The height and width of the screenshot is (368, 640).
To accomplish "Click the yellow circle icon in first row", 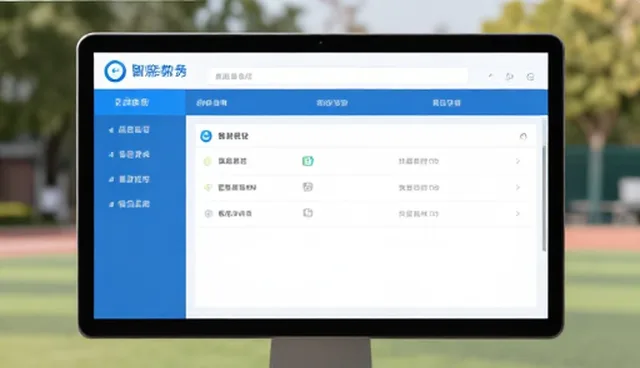I will [207, 161].
